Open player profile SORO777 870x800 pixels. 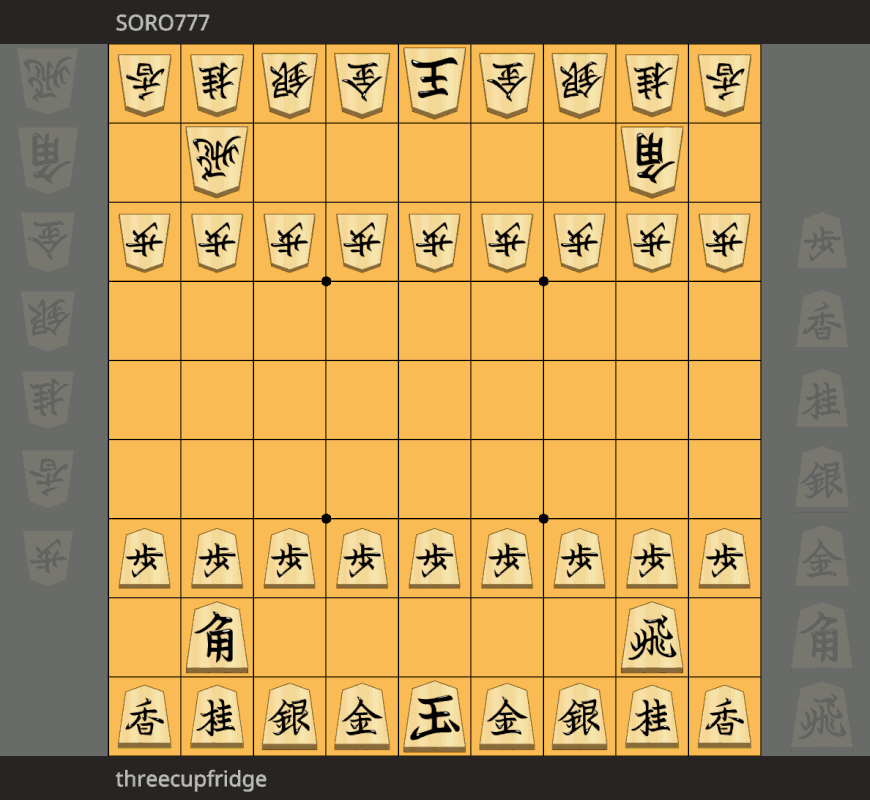point(162,23)
